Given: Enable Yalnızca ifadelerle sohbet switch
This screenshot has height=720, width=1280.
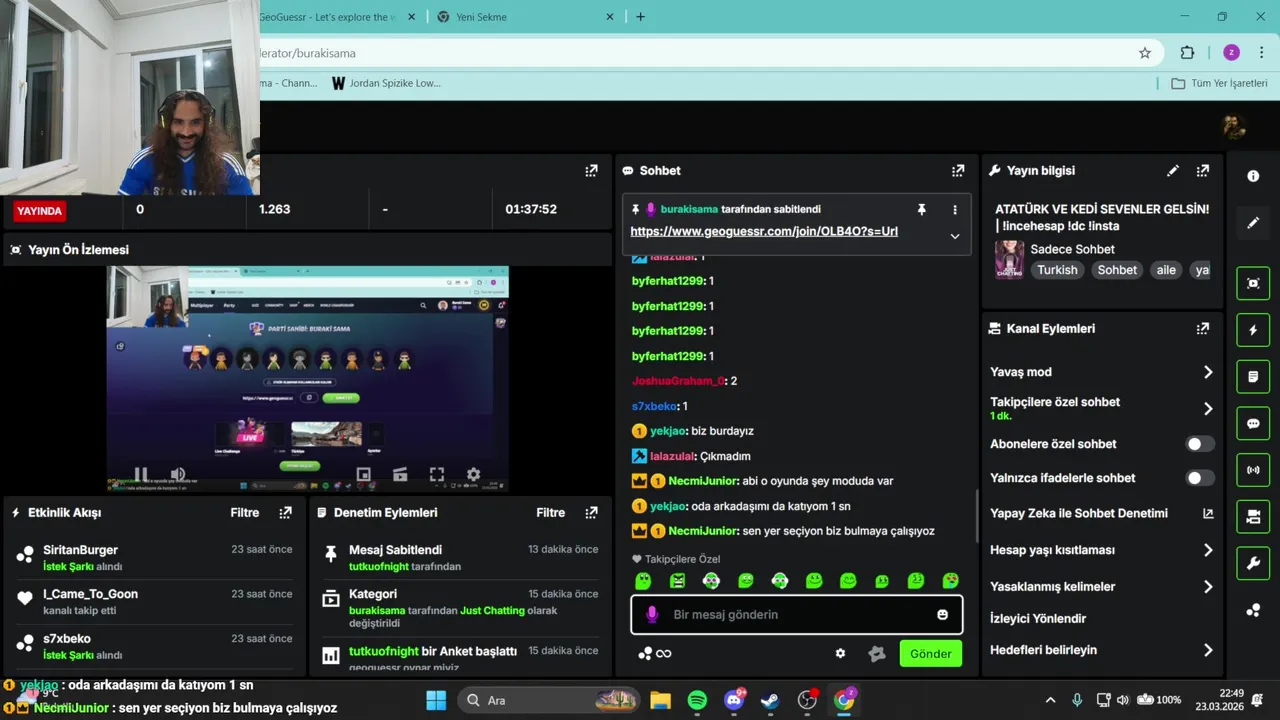Looking at the screenshot, I should [1200, 478].
